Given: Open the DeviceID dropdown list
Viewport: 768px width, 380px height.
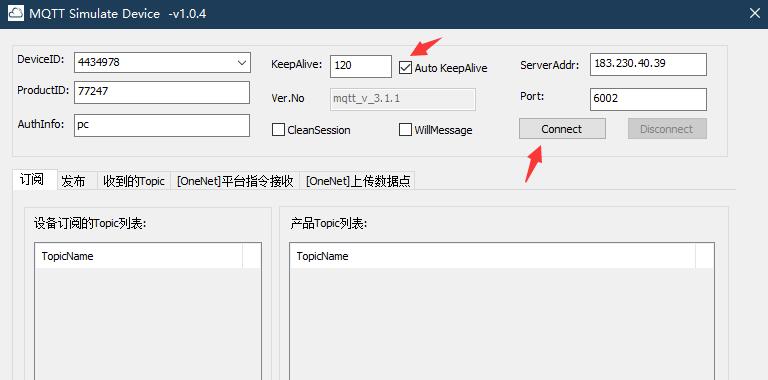Looking at the screenshot, I should (x=241, y=63).
